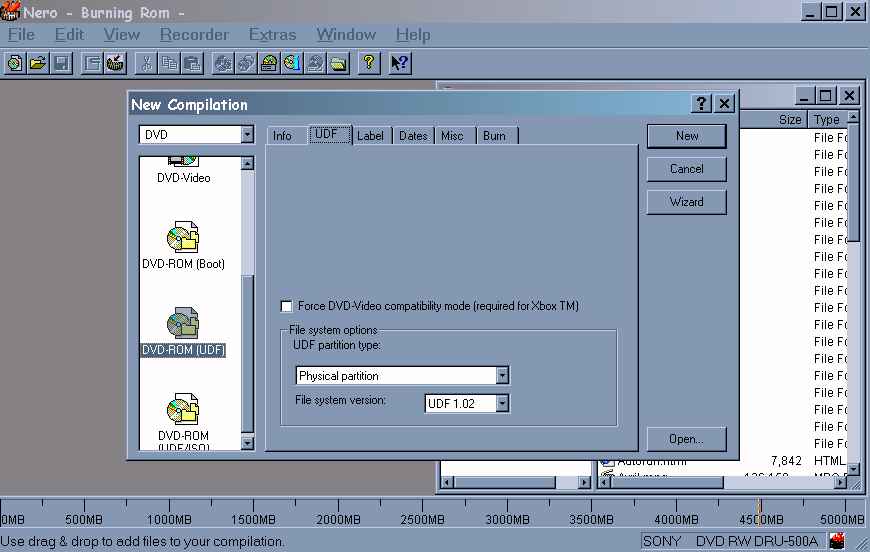Click the Nero application icon in title bar
Screen dimensions: 870x552
(10, 11)
